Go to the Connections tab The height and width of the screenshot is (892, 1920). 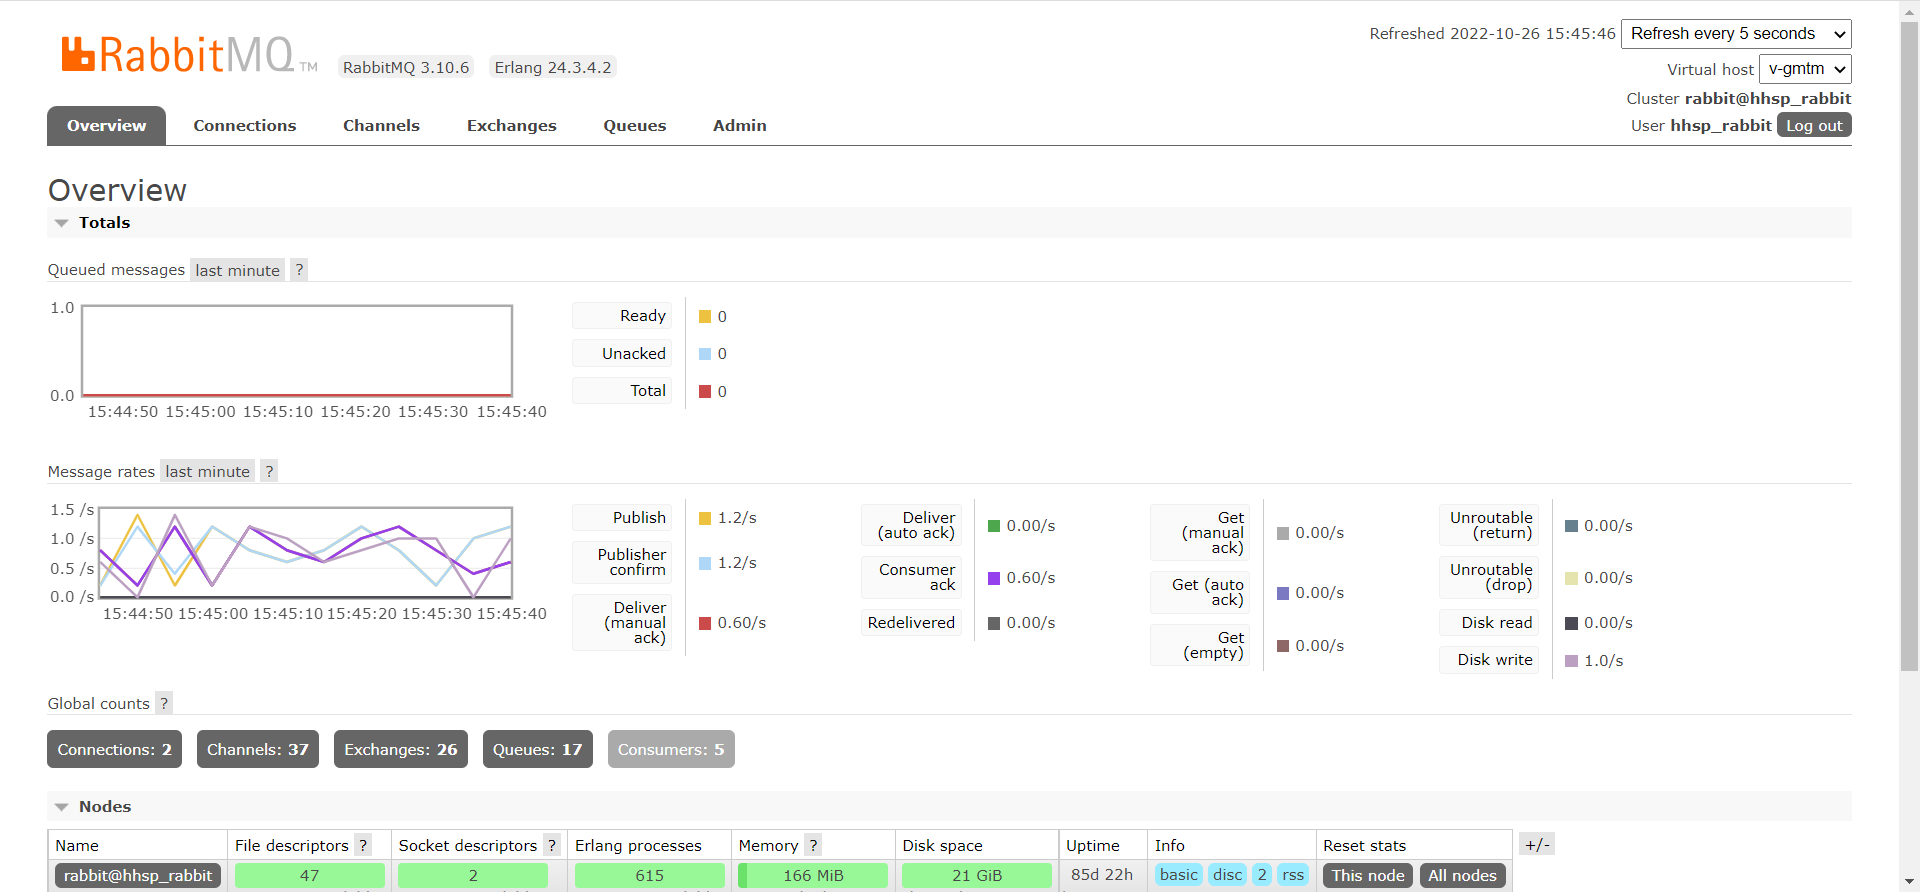[x=245, y=126]
